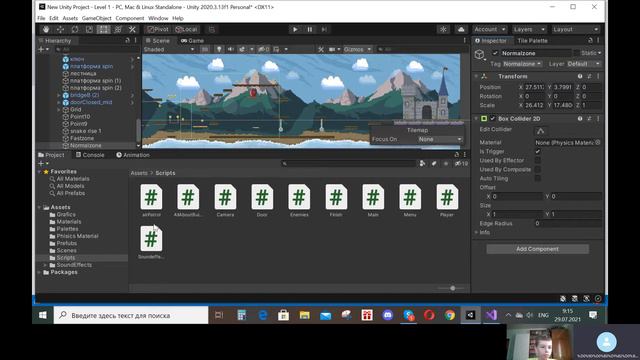Click the Add Component button
640x360 pixels.
[x=537, y=249]
